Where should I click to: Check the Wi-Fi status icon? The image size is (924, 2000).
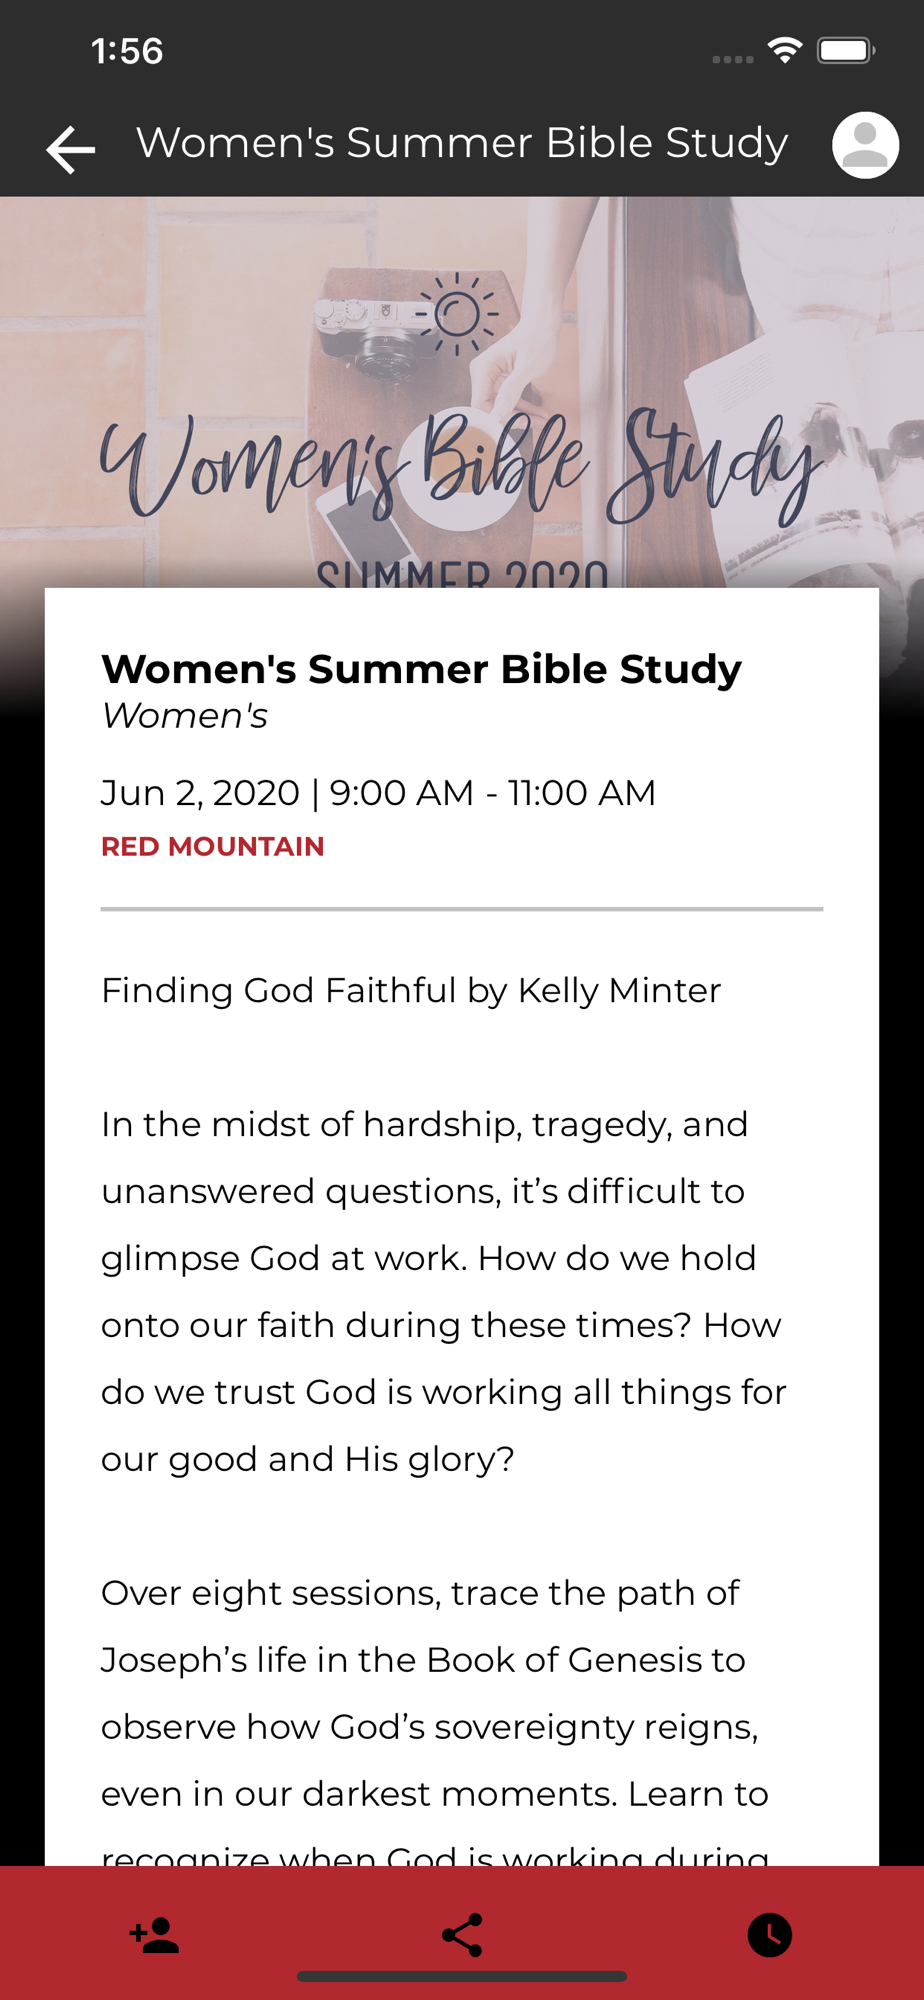coord(785,50)
